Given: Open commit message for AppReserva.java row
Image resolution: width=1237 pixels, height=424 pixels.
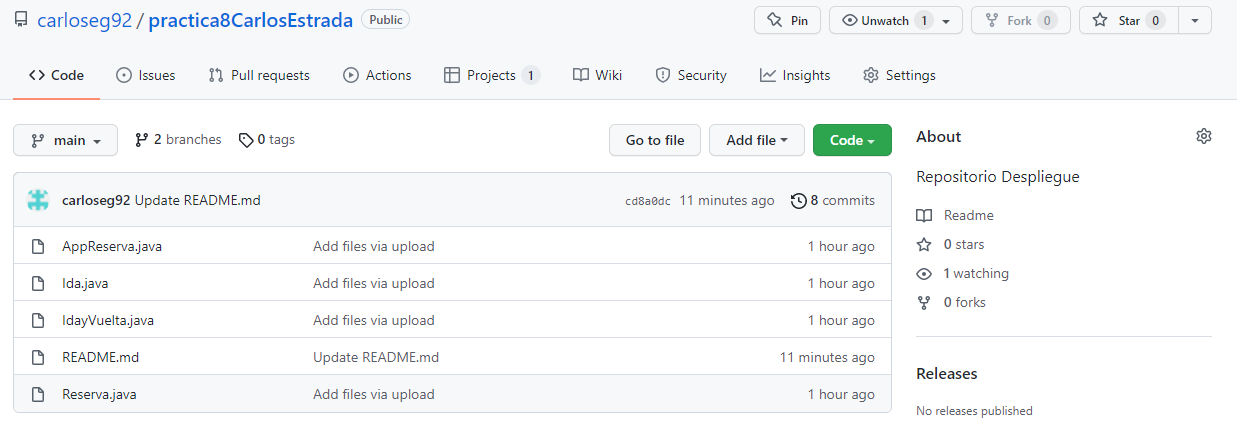Looking at the screenshot, I should click(374, 246).
